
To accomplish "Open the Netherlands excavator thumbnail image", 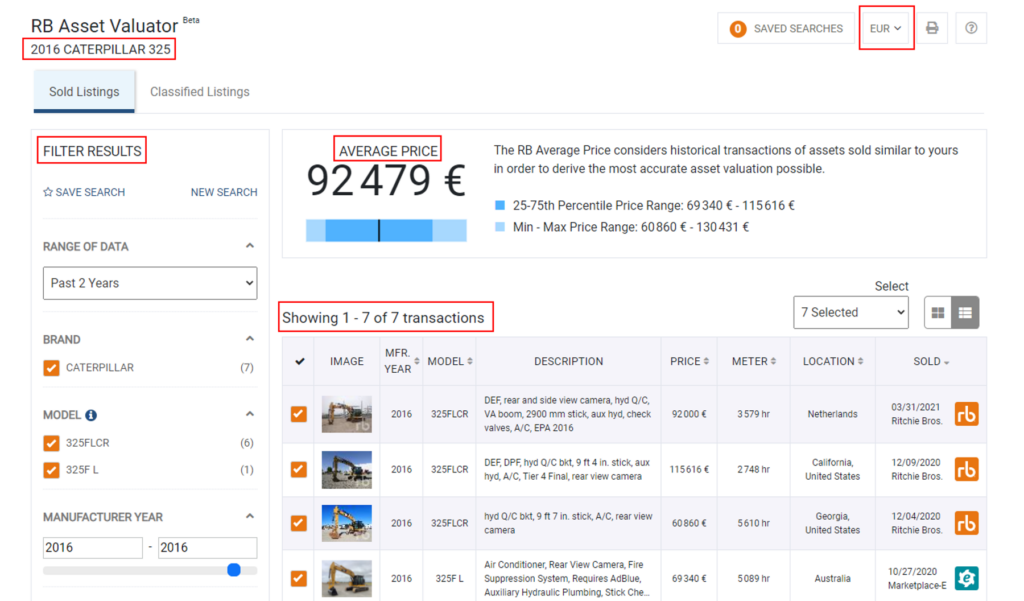I will pyautogui.click(x=347, y=414).
